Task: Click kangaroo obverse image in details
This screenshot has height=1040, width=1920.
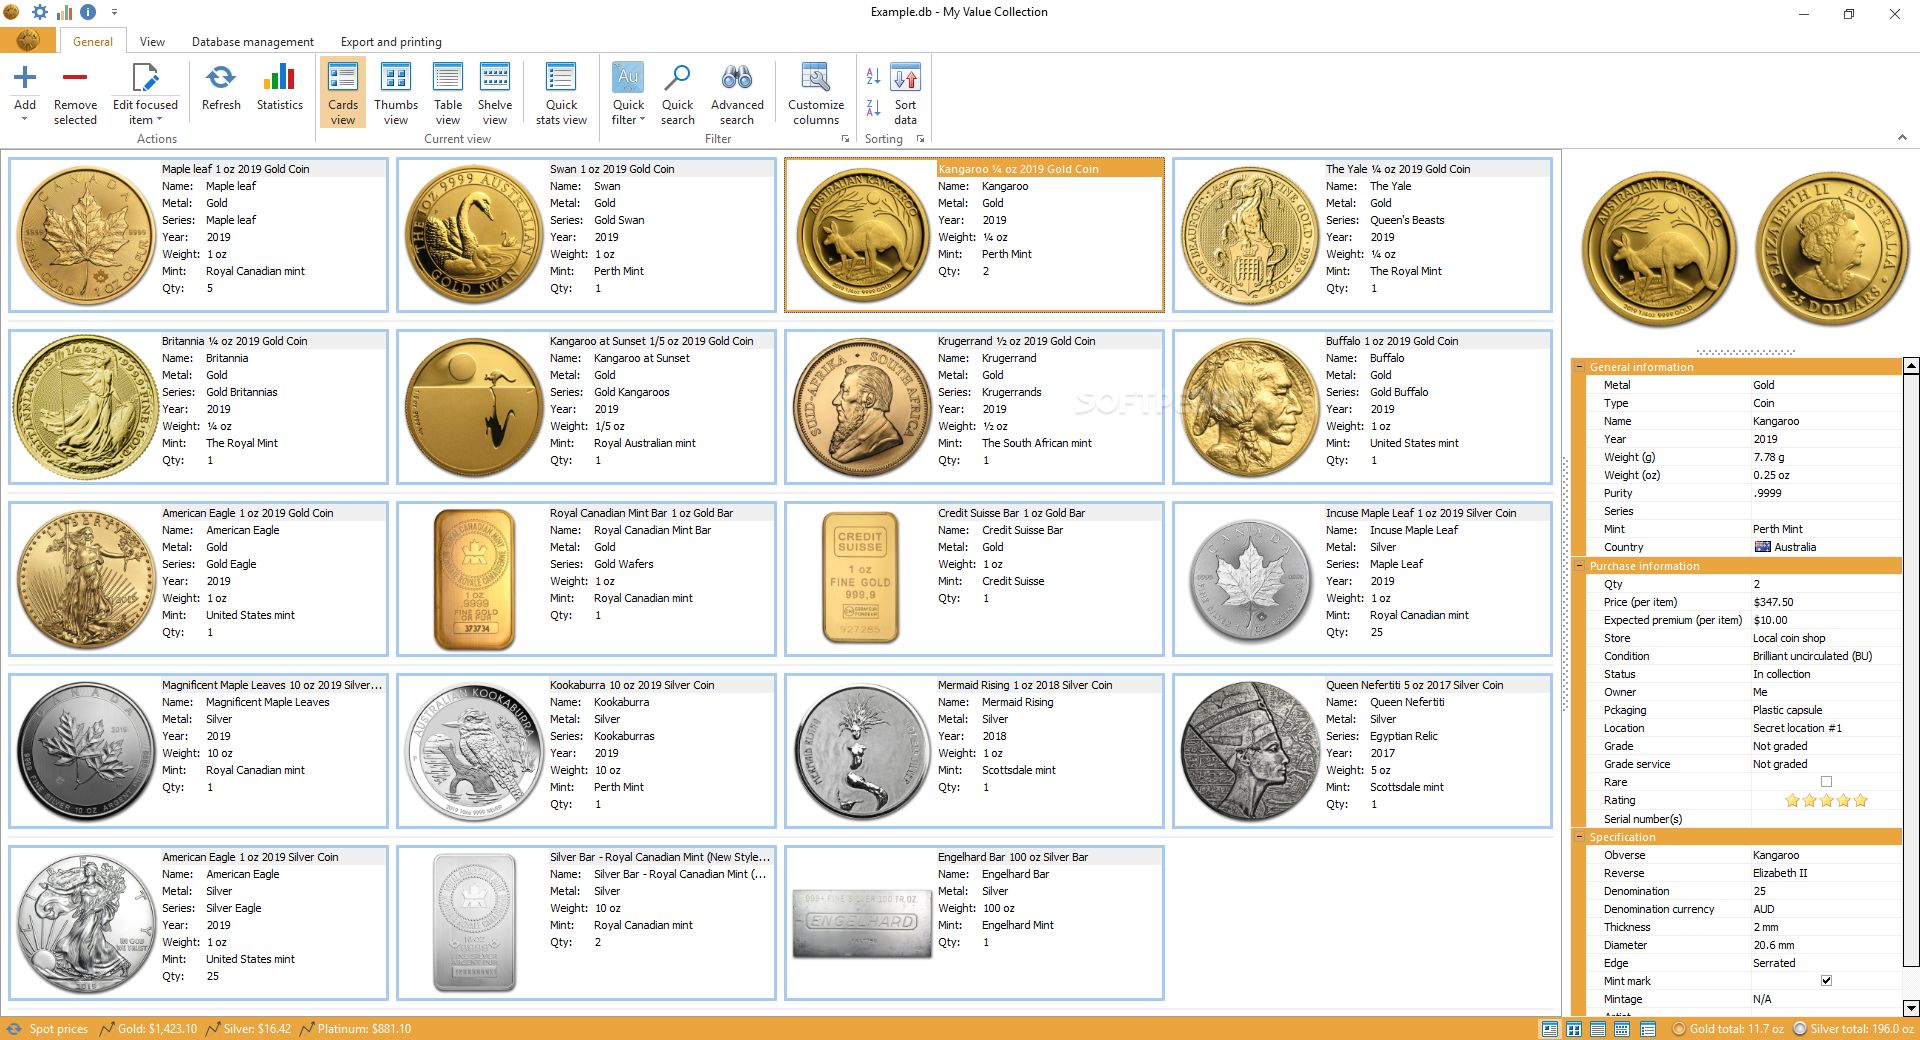Action: (1660, 250)
